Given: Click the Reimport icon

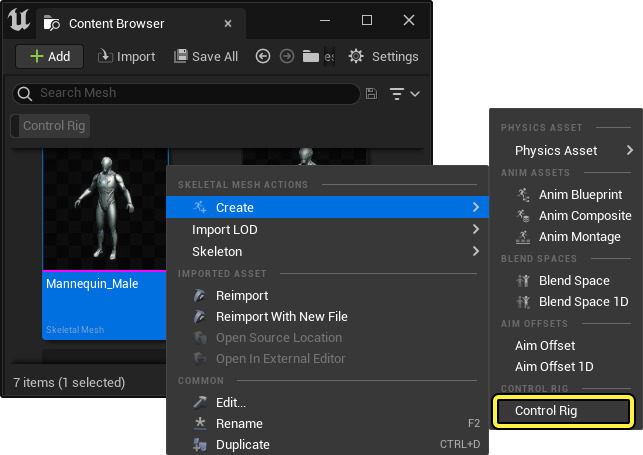Looking at the screenshot, I should (200, 296).
